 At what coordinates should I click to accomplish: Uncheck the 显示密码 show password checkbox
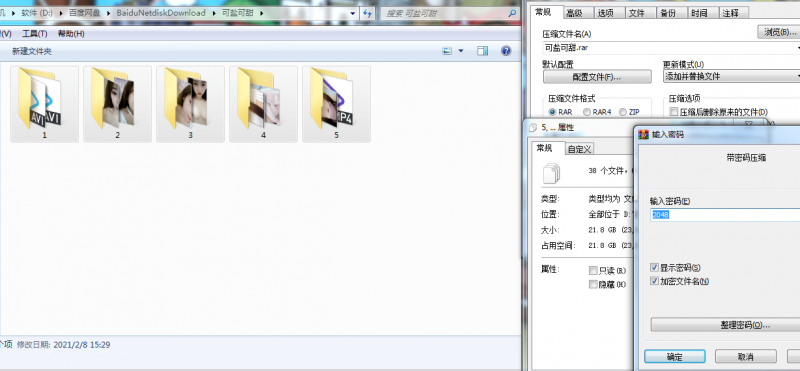pos(655,267)
